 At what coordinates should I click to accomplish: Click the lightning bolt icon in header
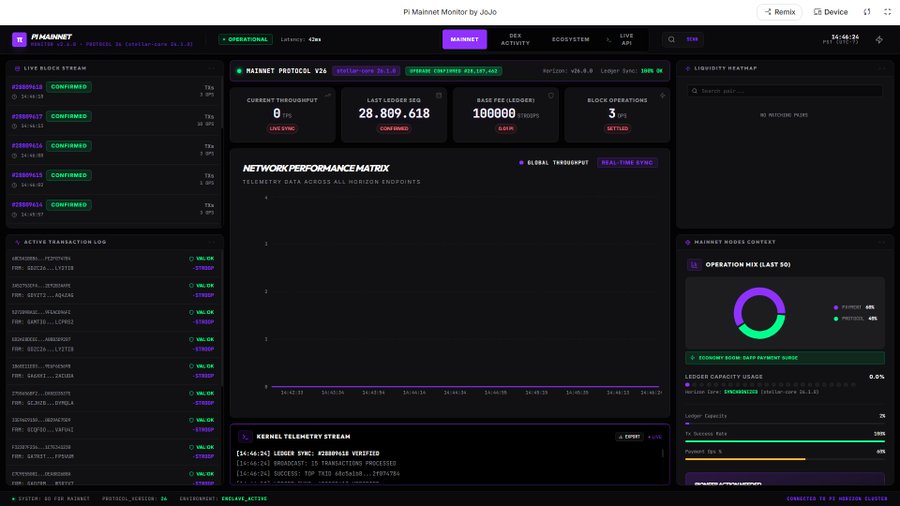tap(879, 40)
